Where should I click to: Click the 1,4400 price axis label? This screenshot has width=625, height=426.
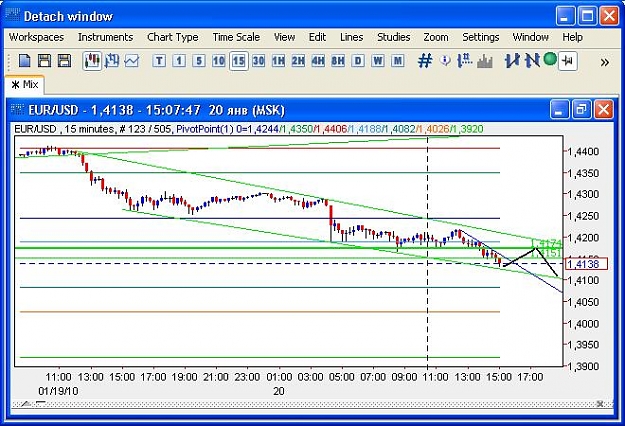tap(584, 151)
